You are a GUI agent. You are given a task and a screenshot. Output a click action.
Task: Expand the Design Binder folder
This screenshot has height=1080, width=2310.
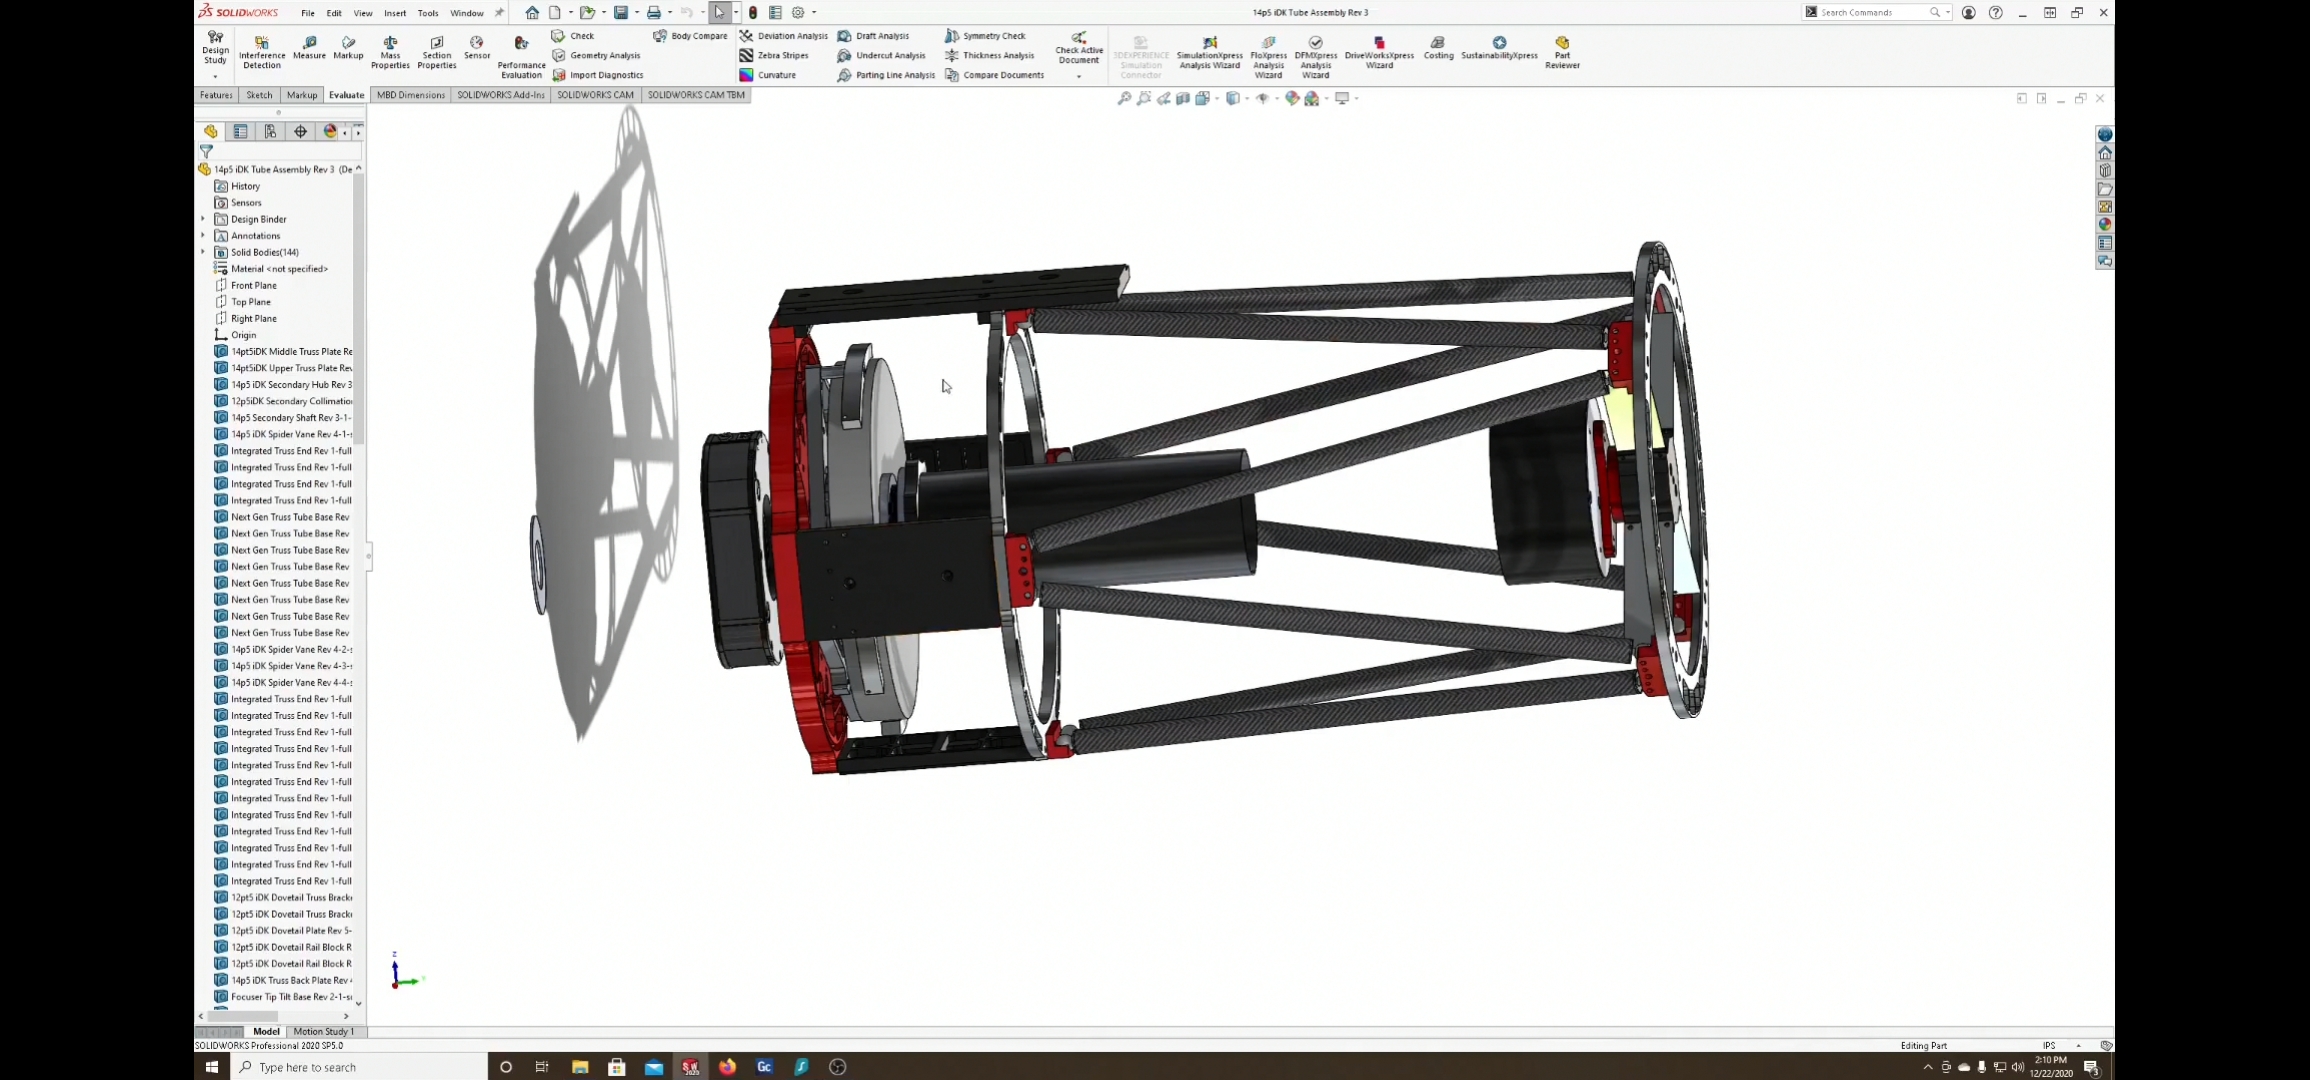click(203, 219)
